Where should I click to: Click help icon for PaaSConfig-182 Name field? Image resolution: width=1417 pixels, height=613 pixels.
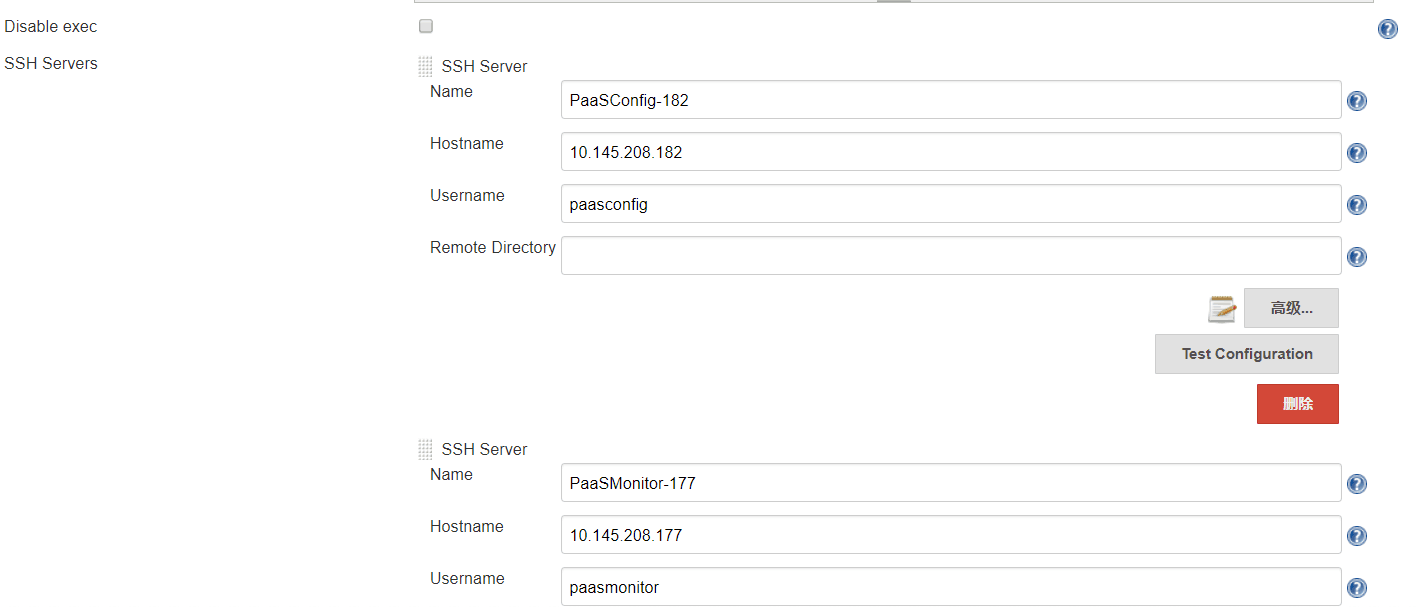pyautogui.click(x=1357, y=101)
